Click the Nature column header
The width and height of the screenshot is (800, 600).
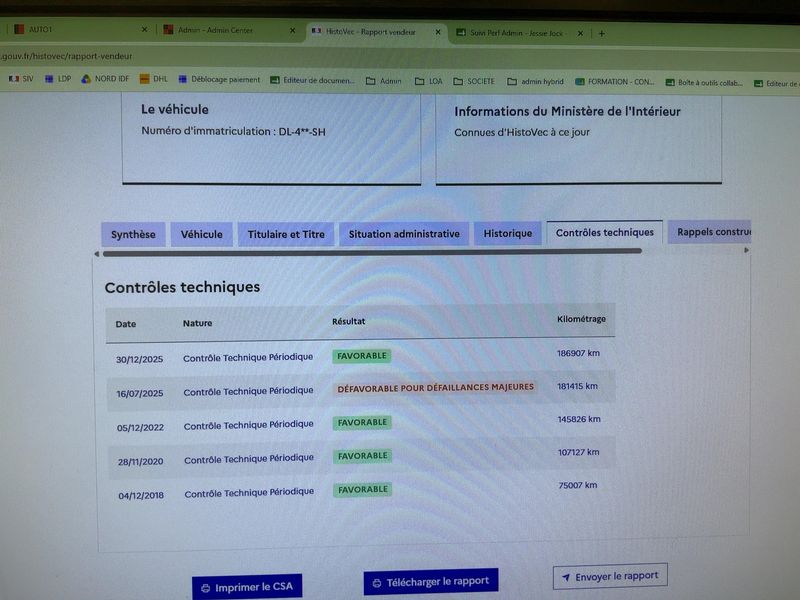coord(197,323)
